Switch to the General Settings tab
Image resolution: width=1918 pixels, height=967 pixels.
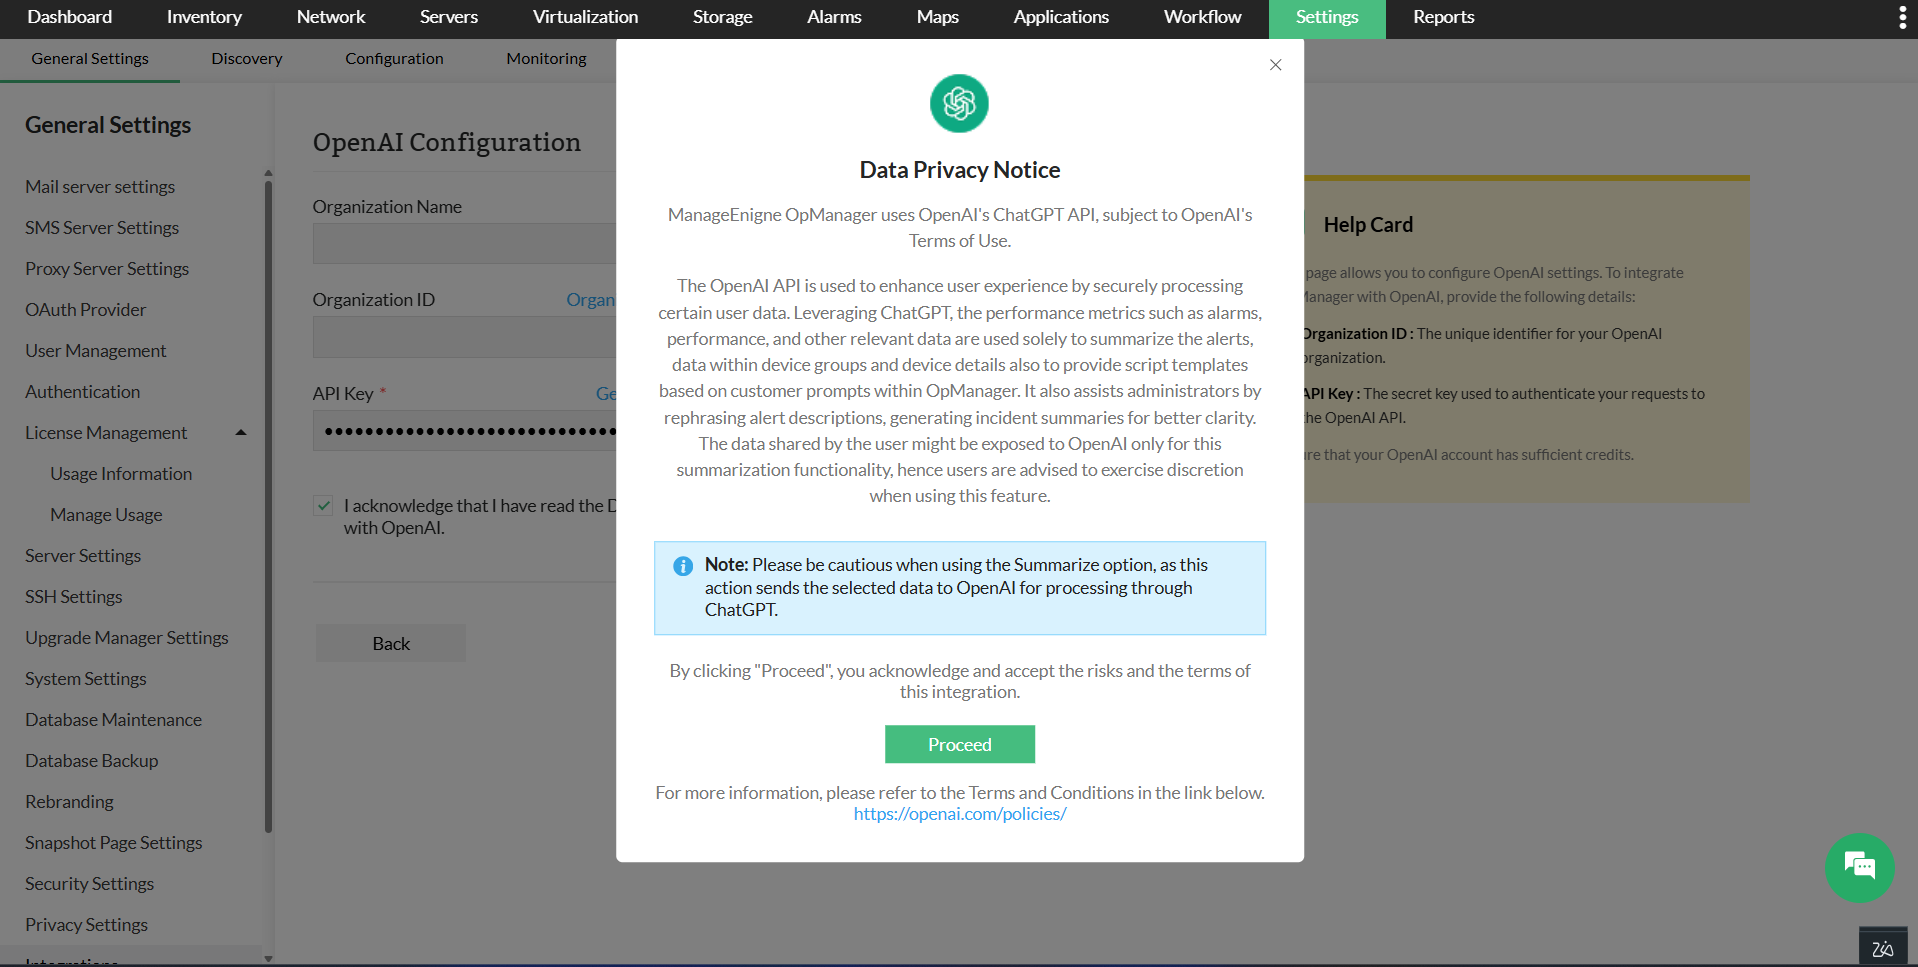click(90, 59)
